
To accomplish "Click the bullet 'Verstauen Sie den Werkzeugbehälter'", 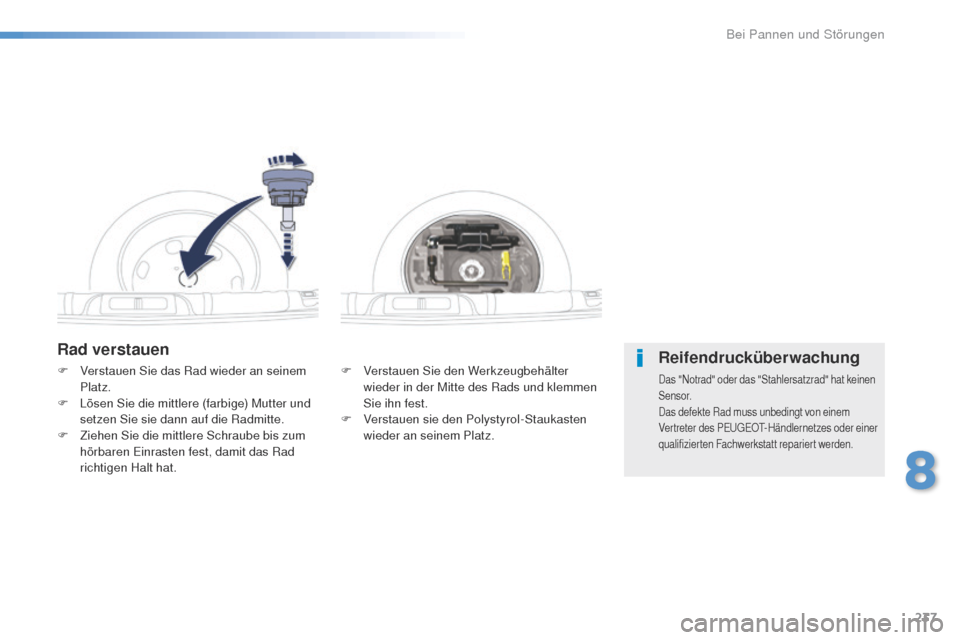I will point(470,386).
